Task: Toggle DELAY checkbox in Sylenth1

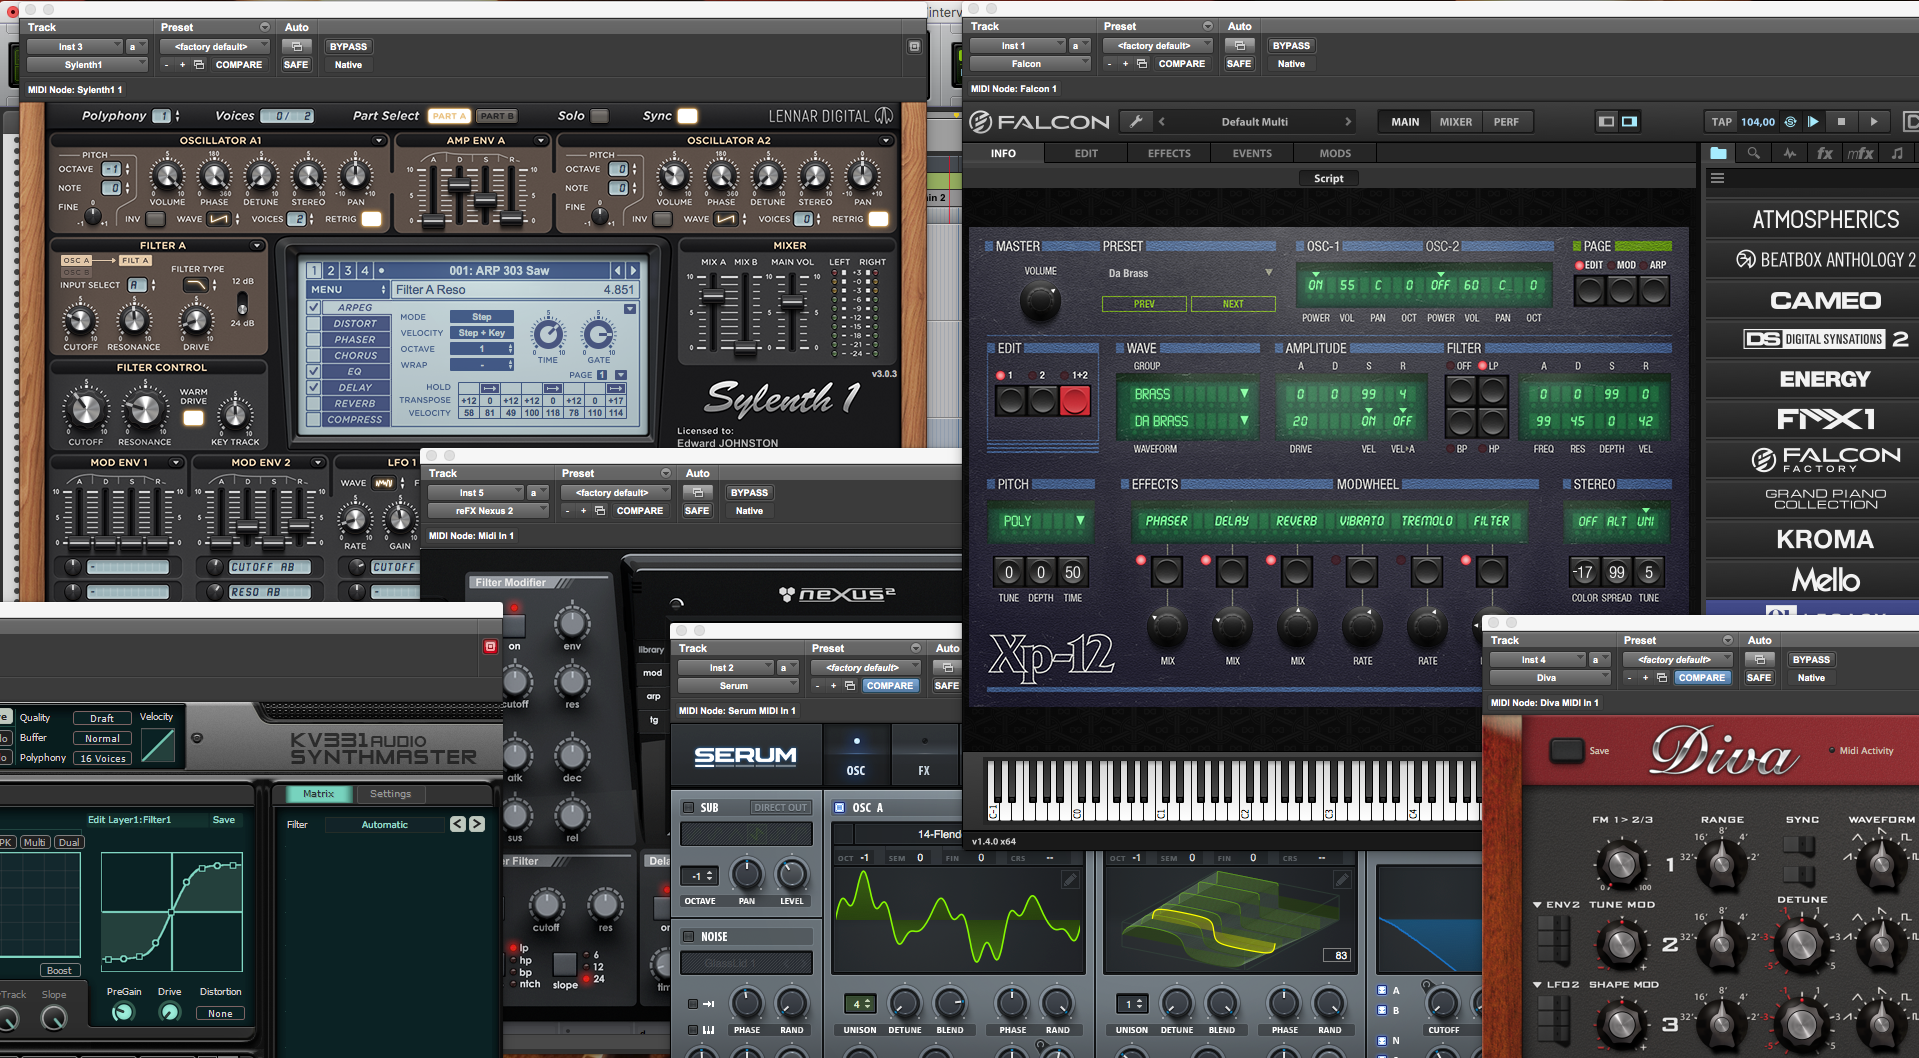Action: 314,388
